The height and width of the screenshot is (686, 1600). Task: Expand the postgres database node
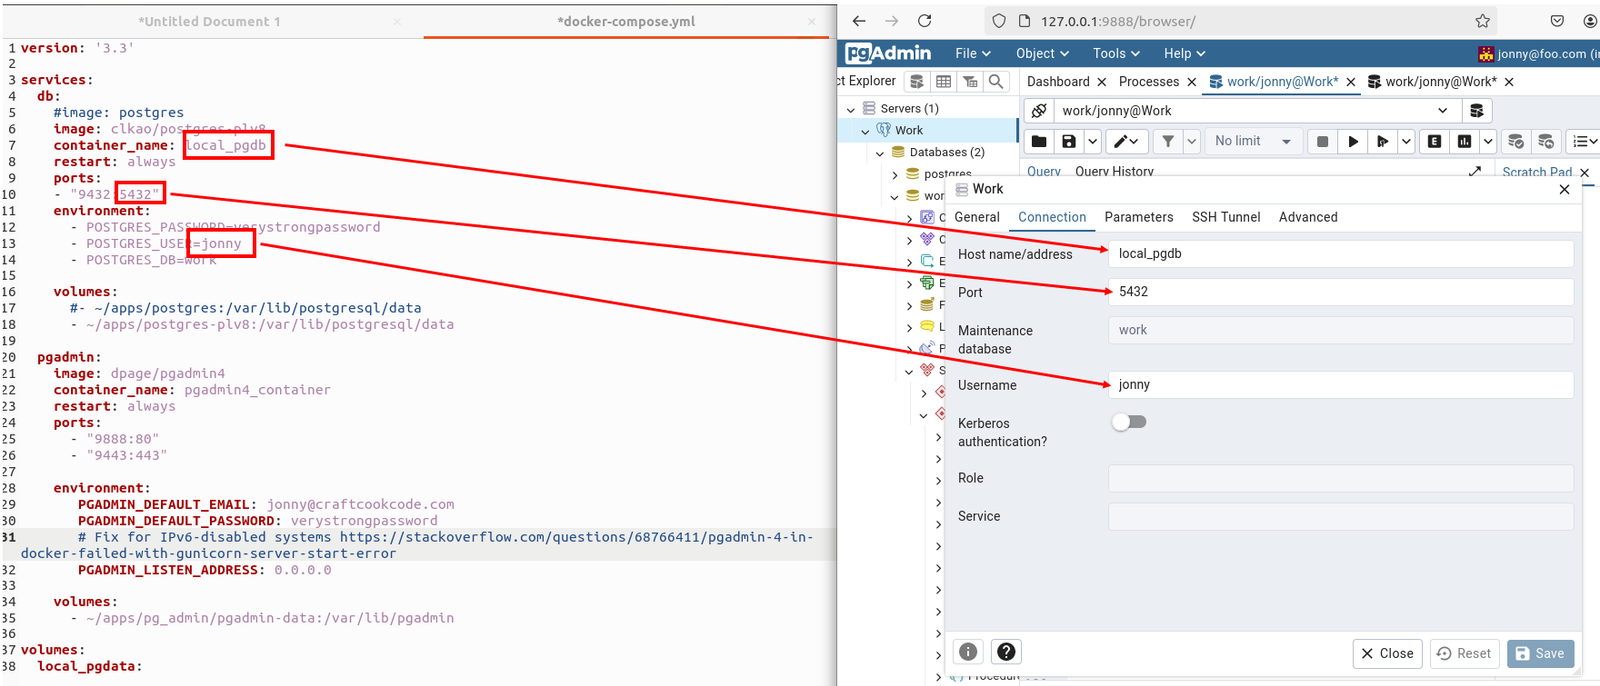[895, 174]
